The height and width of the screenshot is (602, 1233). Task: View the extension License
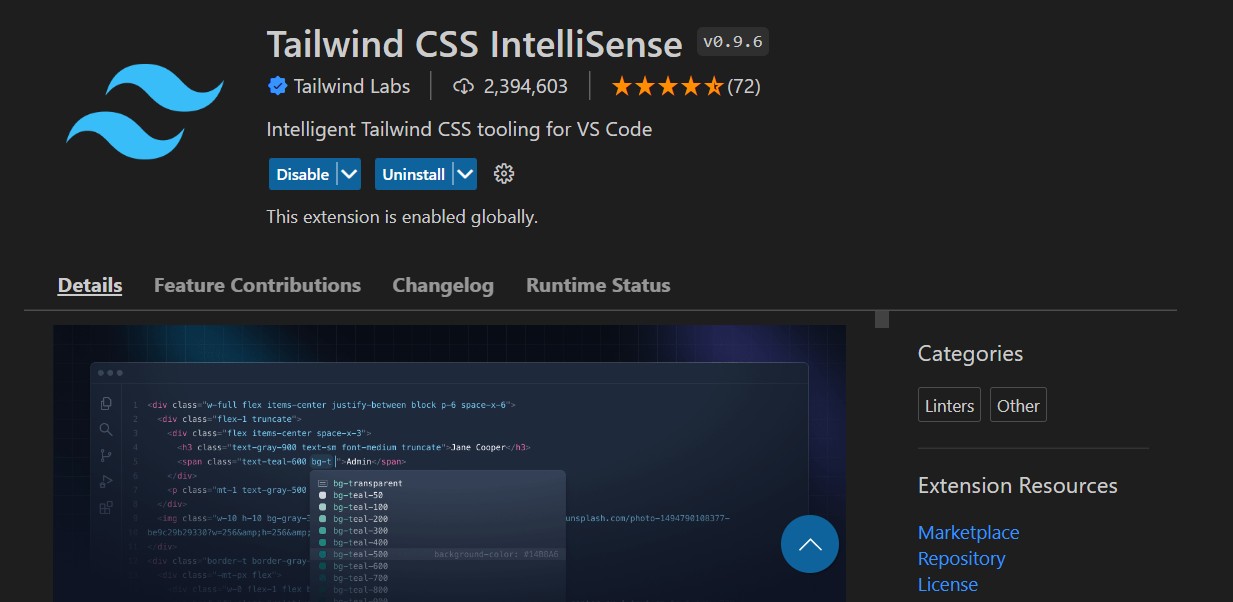(x=948, y=584)
